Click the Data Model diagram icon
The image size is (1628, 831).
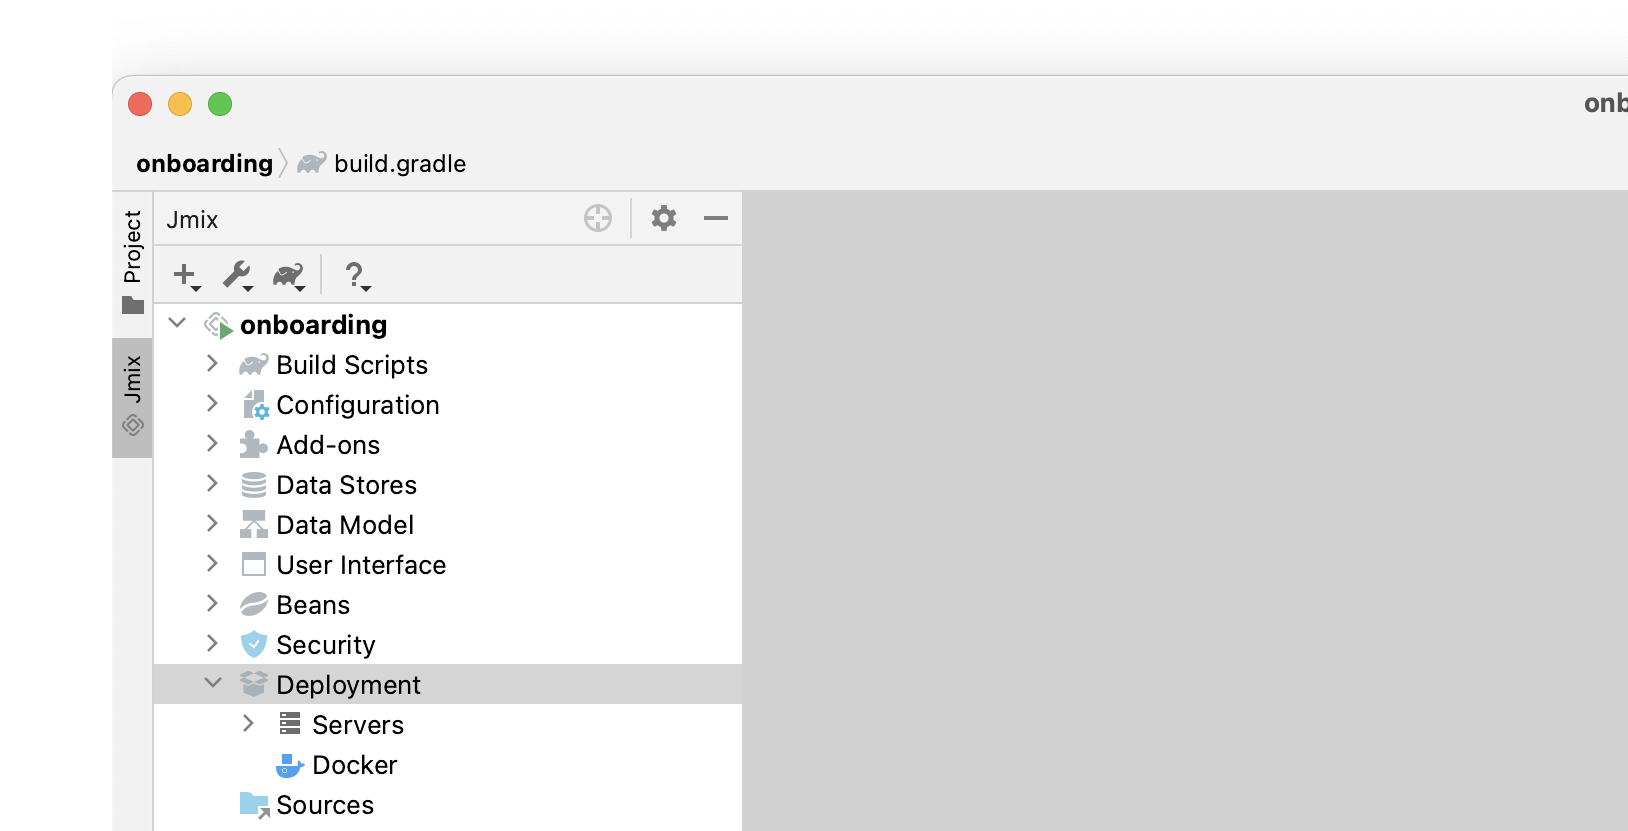coord(254,525)
